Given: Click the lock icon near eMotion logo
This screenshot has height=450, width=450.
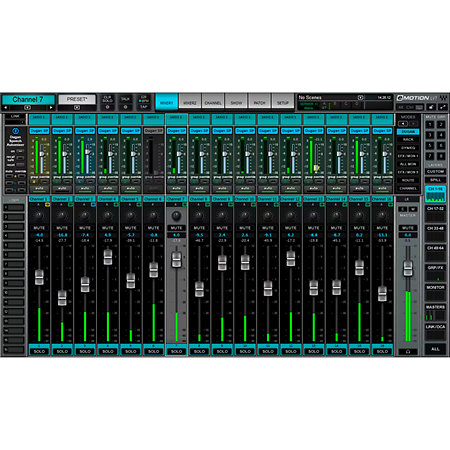Looking at the screenshot, I should click(x=431, y=107).
